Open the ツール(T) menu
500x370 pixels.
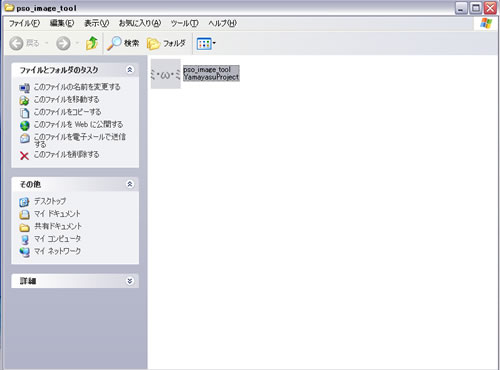184,23
